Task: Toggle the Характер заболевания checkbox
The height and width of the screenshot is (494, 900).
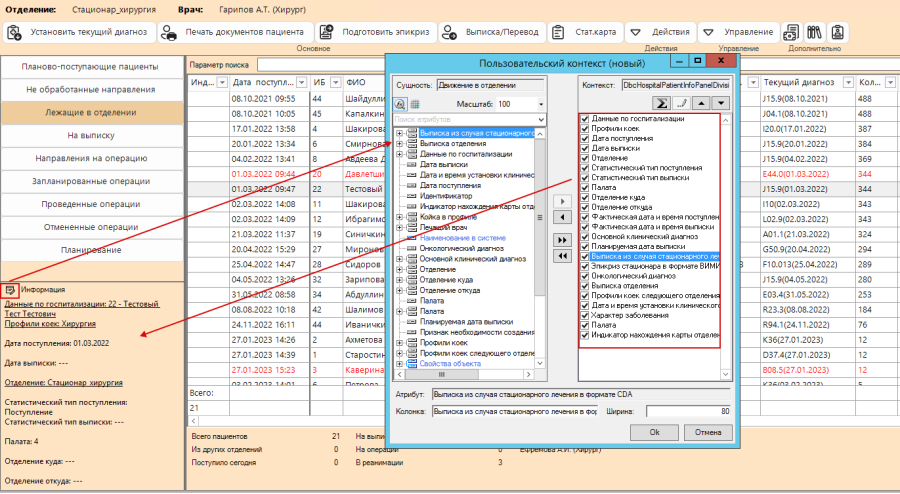Action: [x=585, y=316]
